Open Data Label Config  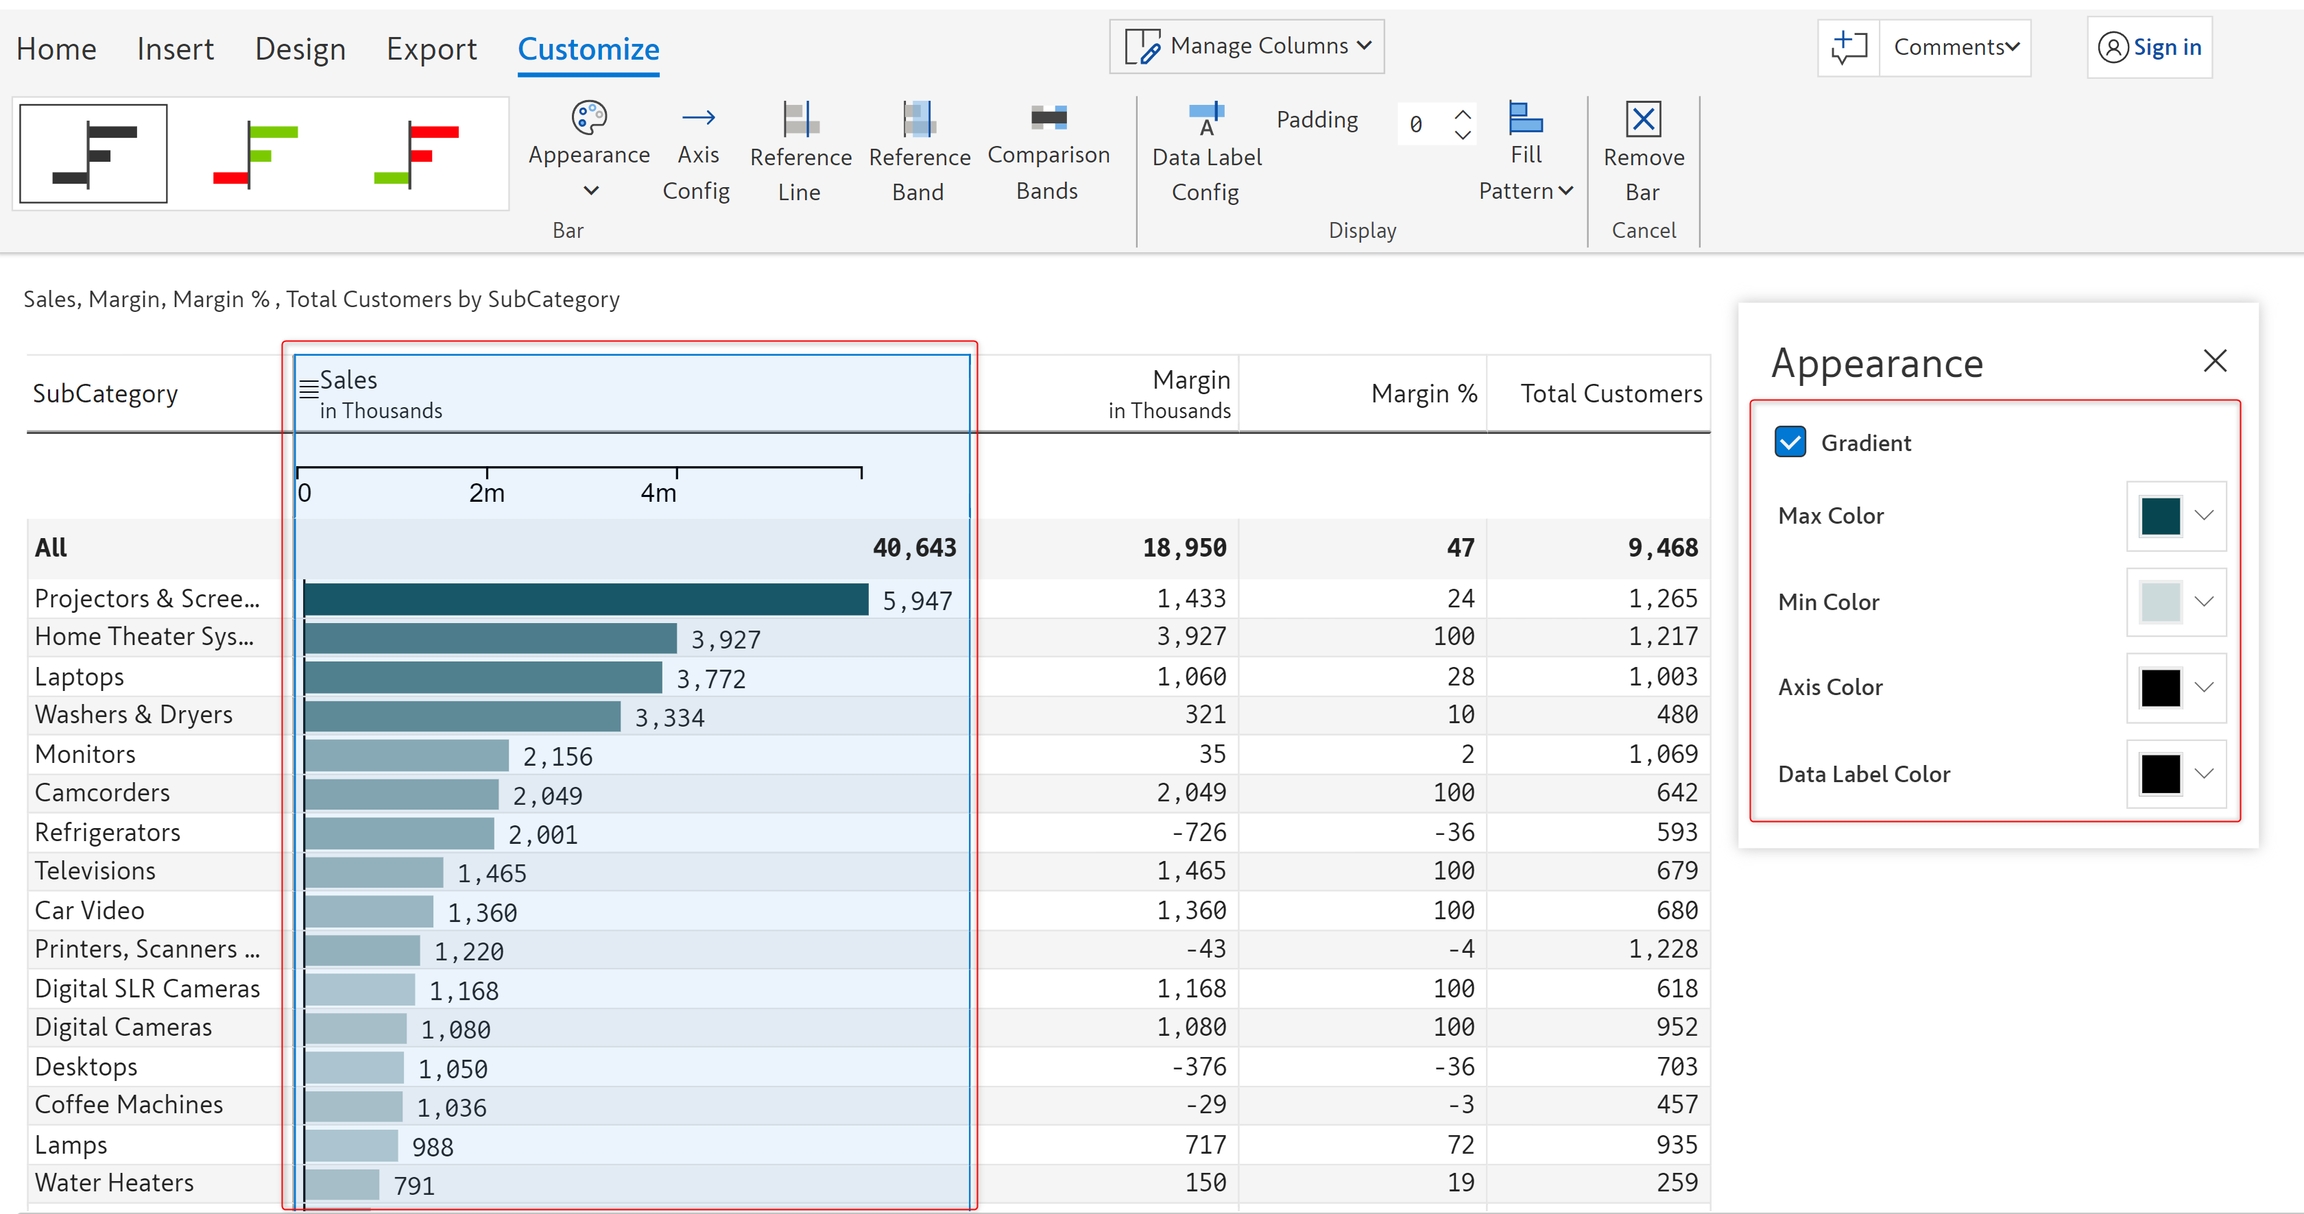[1206, 120]
